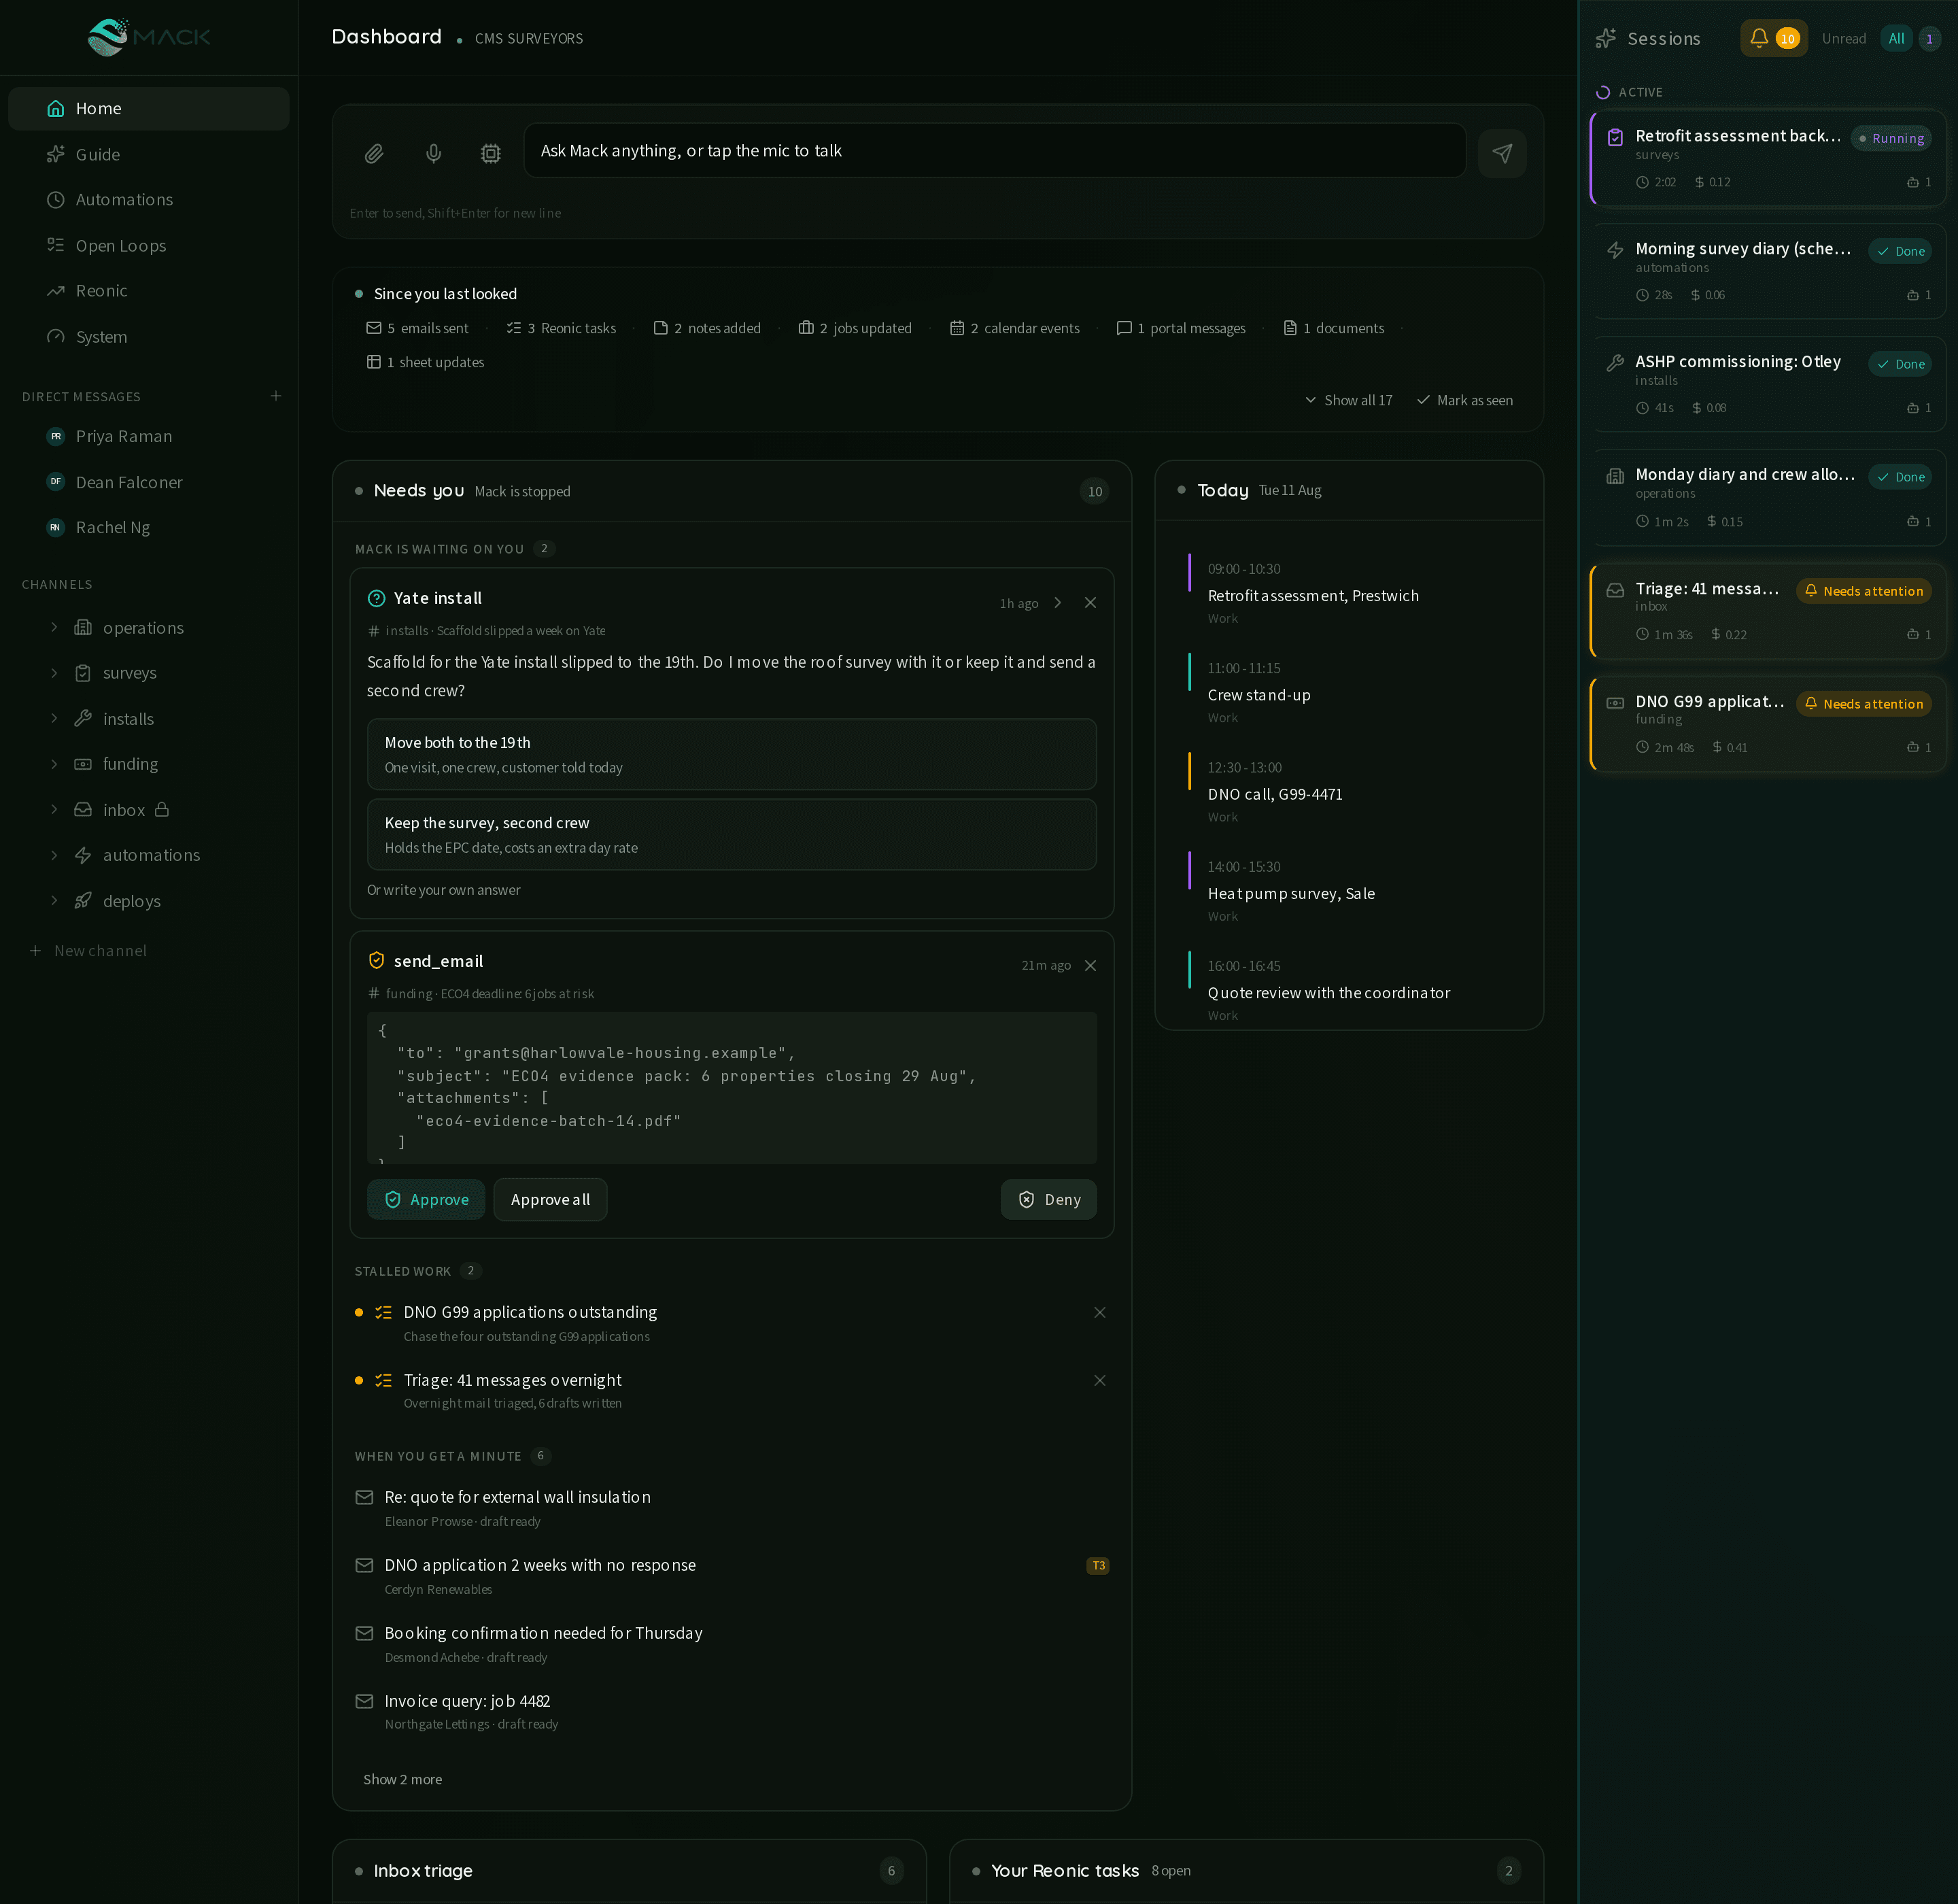Expand the funding channel

54,764
